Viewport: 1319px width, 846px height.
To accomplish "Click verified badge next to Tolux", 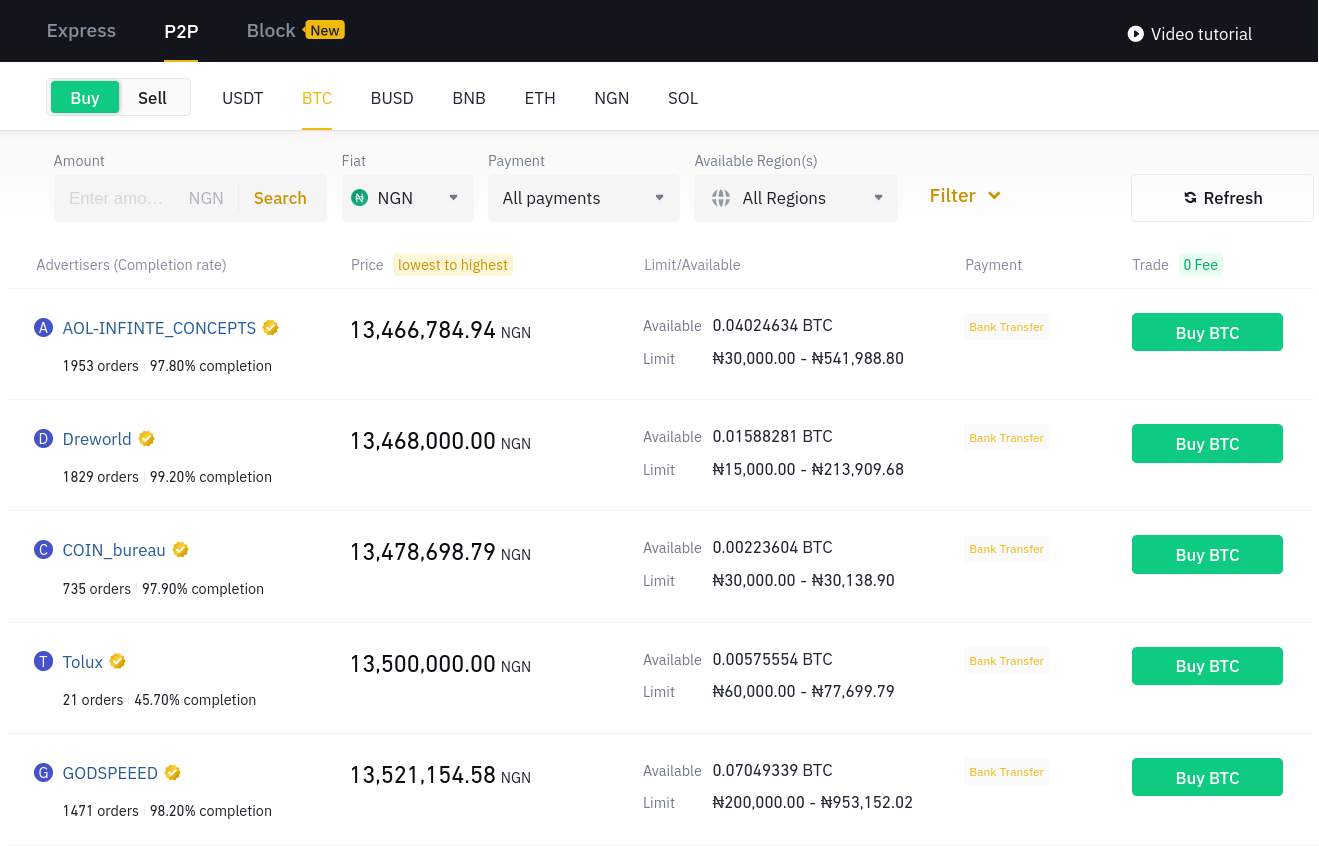I will pyautogui.click(x=118, y=662).
